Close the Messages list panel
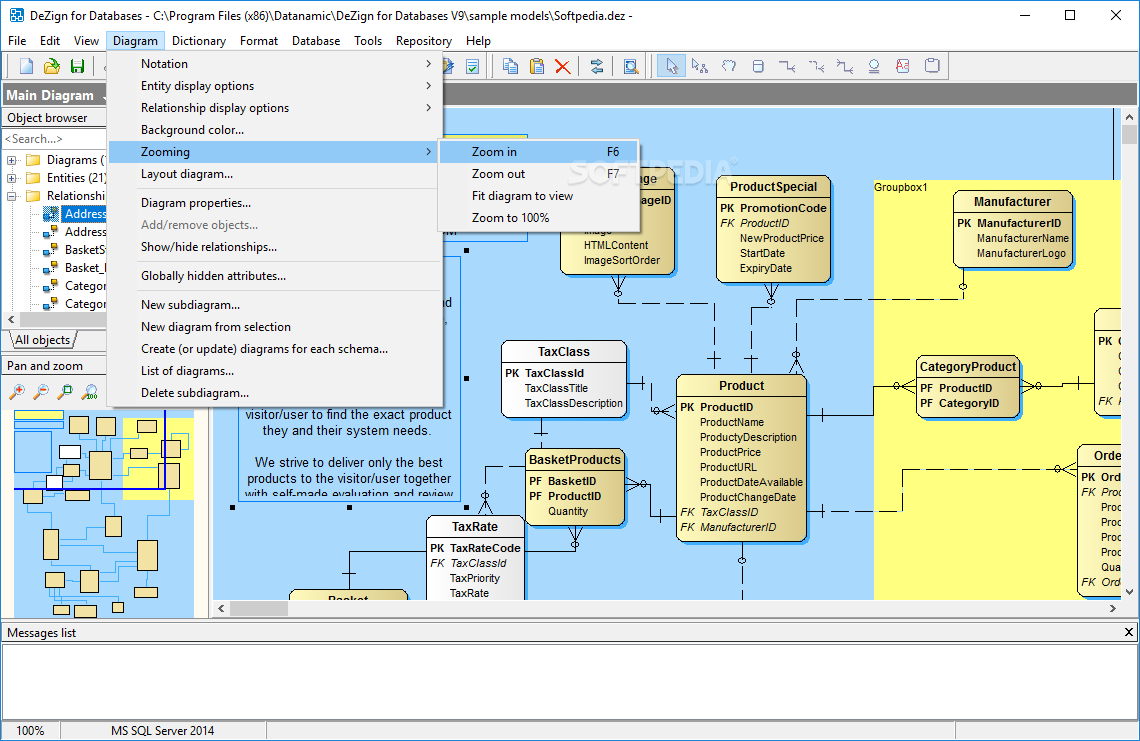The height and width of the screenshot is (741, 1140). coord(1129,632)
